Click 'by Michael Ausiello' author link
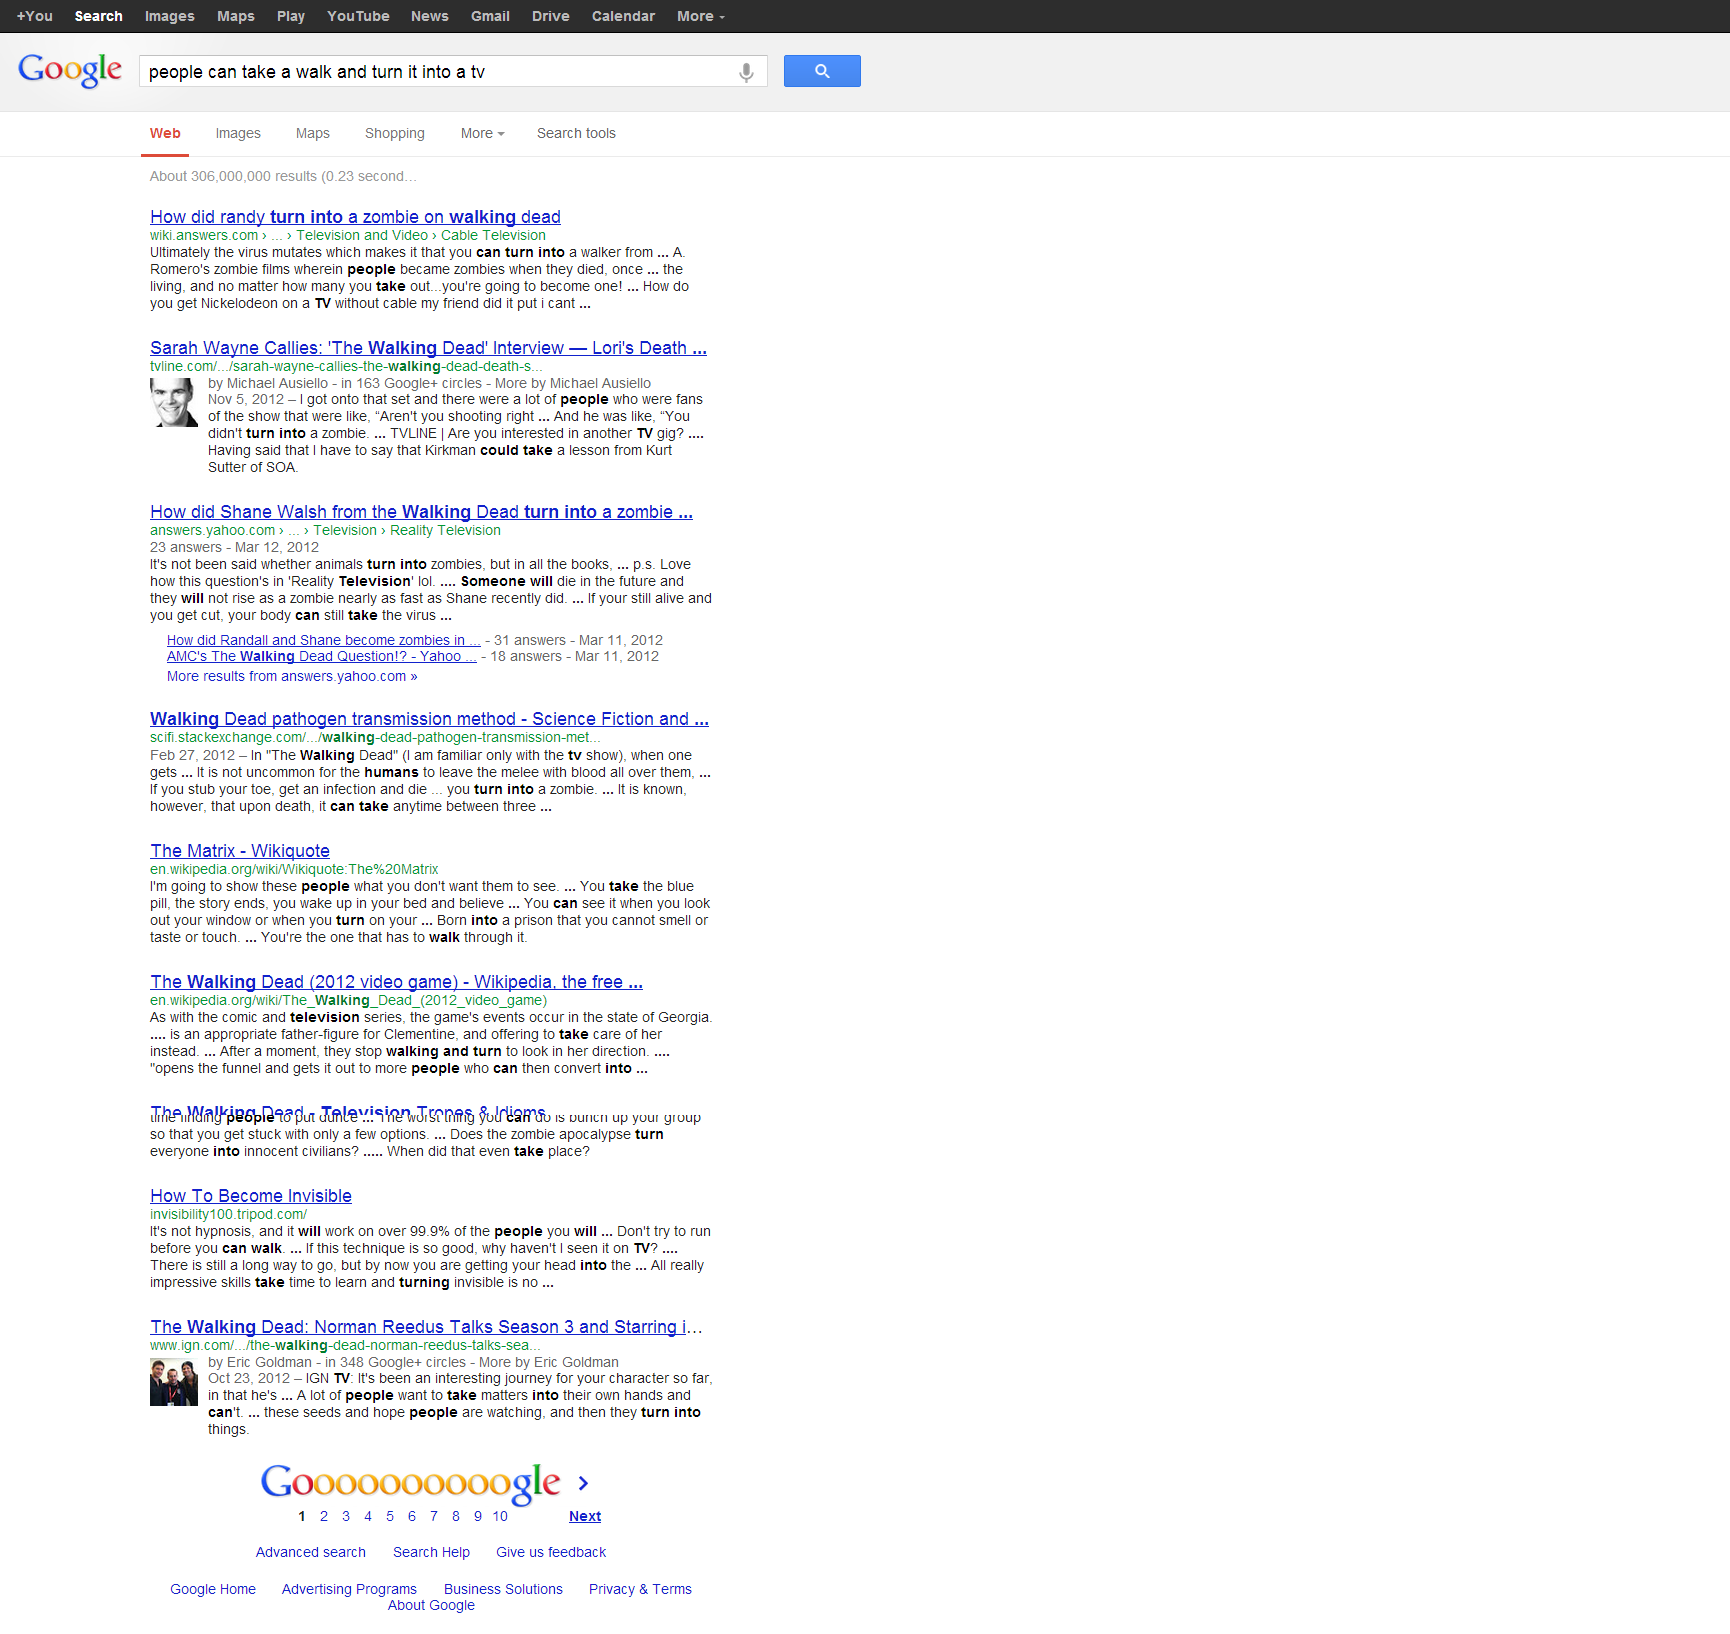The height and width of the screenshot is (1634, 1730). (268, 383)
